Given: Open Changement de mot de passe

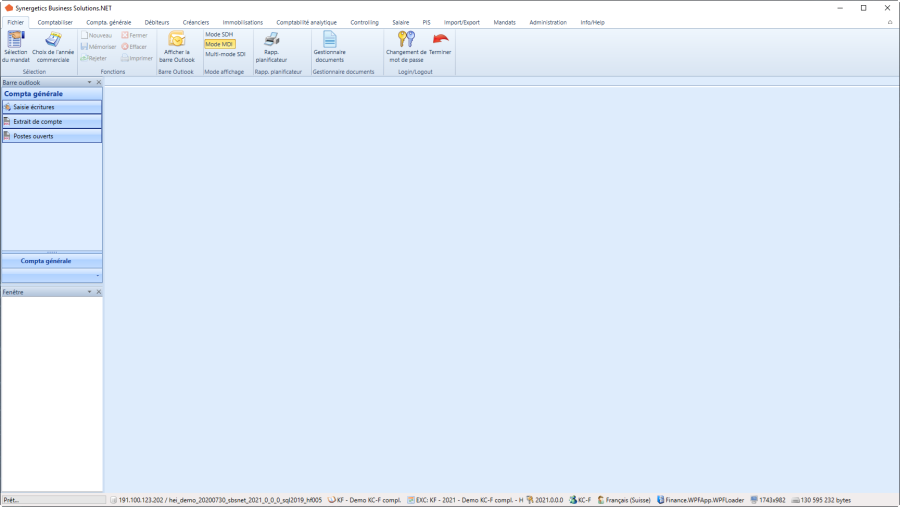Looking at the screenshot, I should [x=406, y=47].
